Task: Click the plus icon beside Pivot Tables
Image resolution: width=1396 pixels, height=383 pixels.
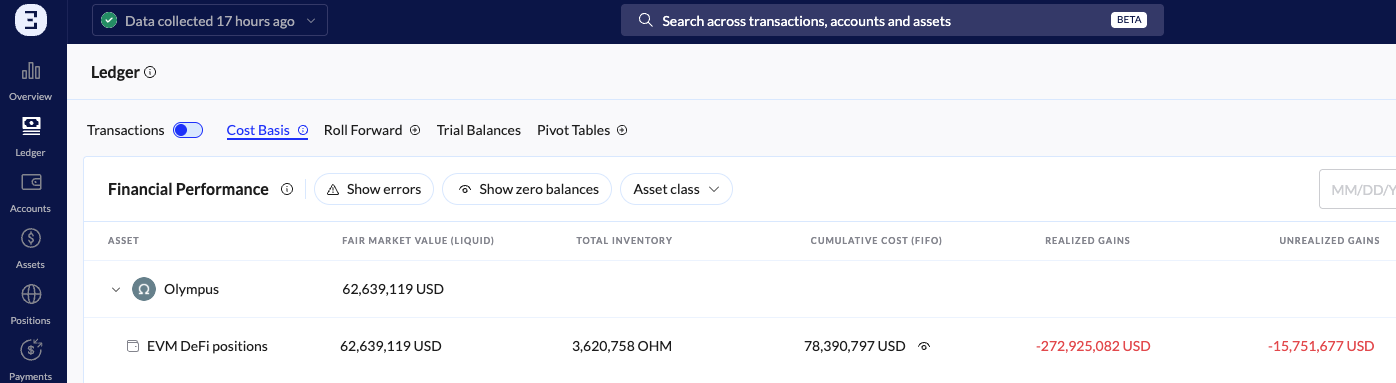Action: [622, 130]
